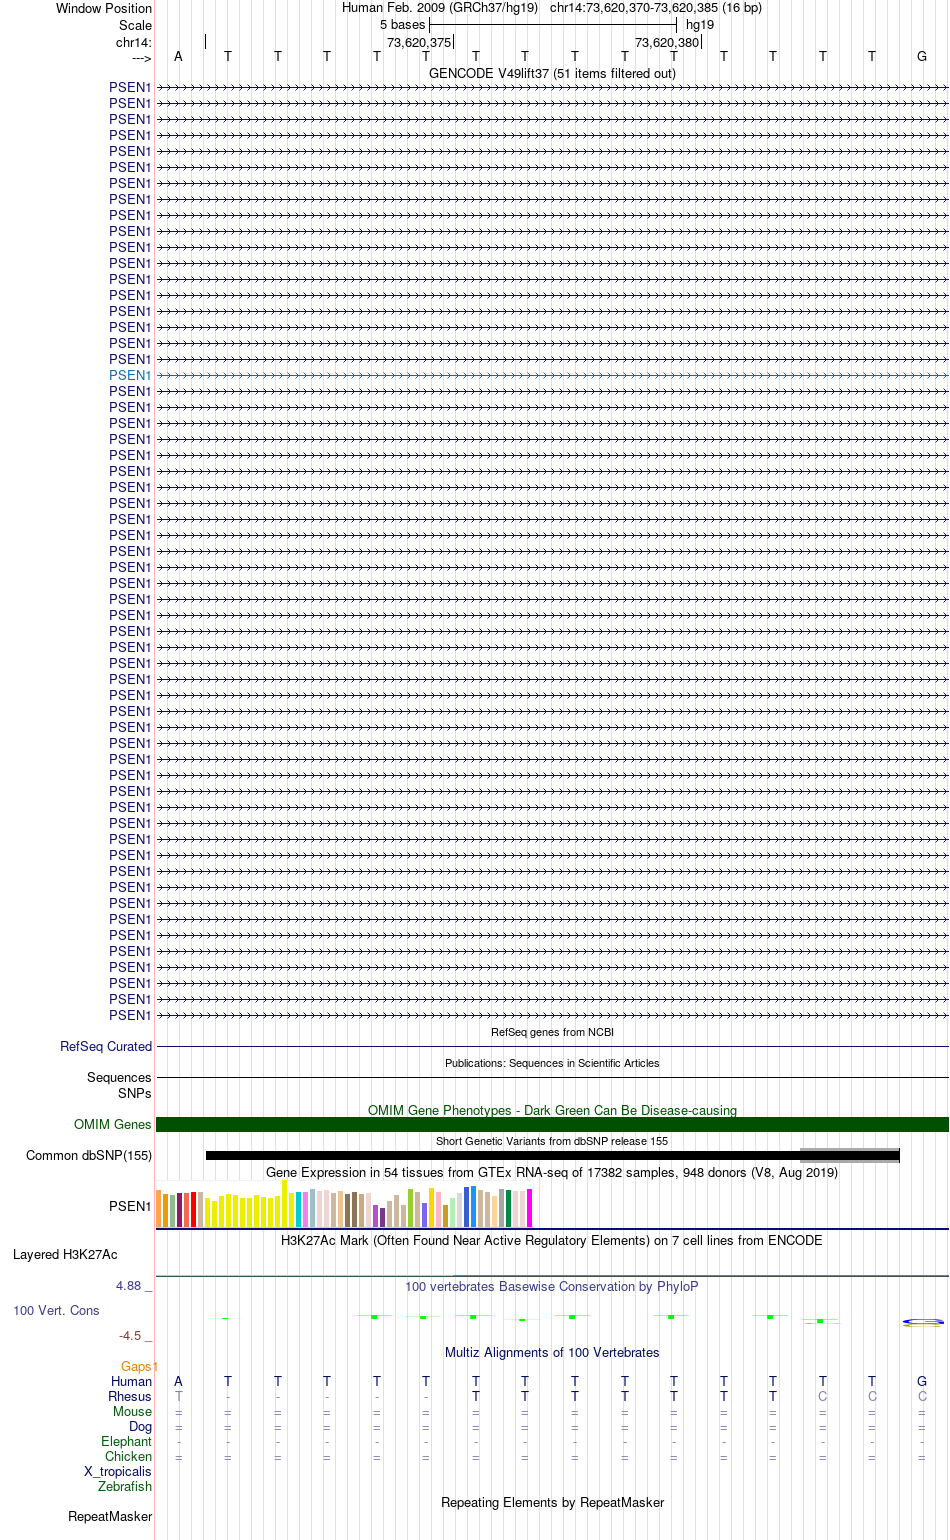Image resolution: width=950 pixels, height=1540 pixels.
Task: Select the X_tropicalis alignment row label
Action: (x=118, y=1471)
